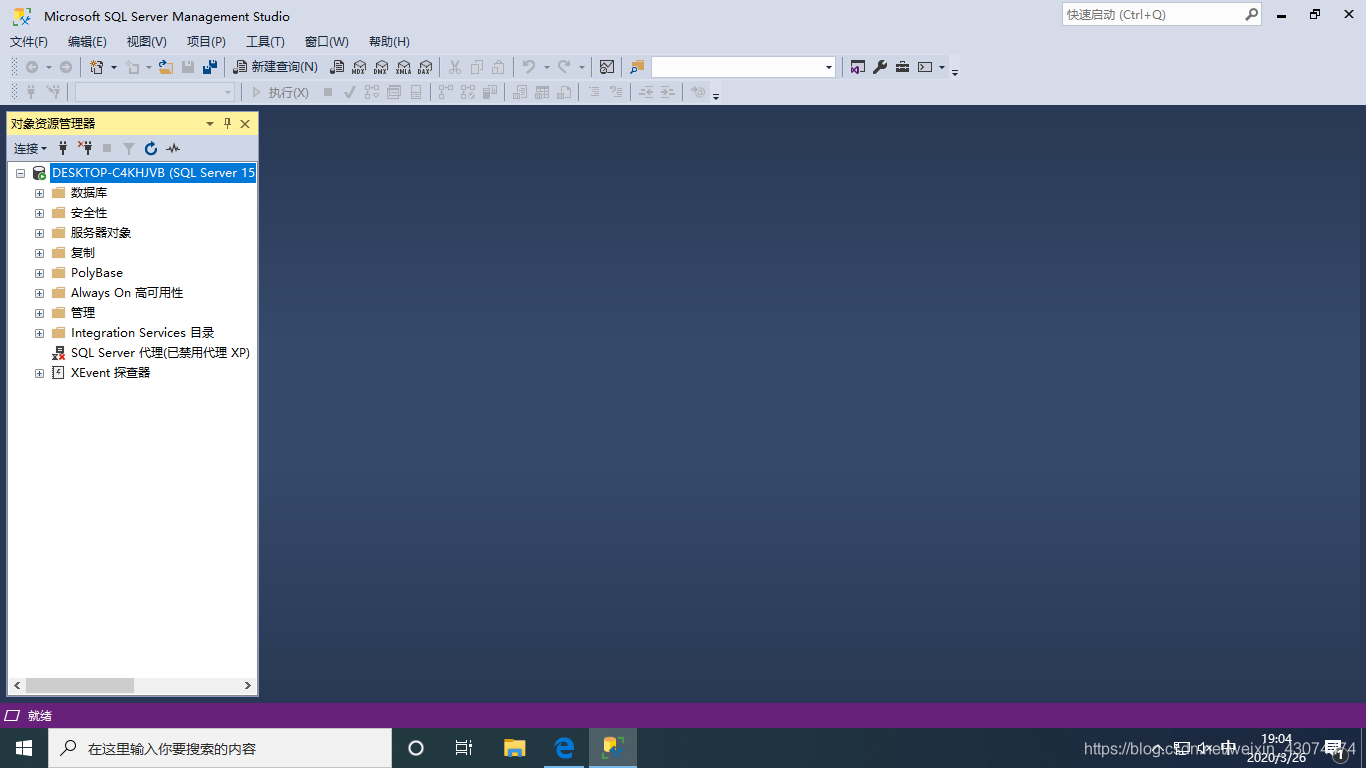Expand the 数据库 folder
Image resolution: width=1366 pixels, height=768 pixels.
(x=39, y=193)
